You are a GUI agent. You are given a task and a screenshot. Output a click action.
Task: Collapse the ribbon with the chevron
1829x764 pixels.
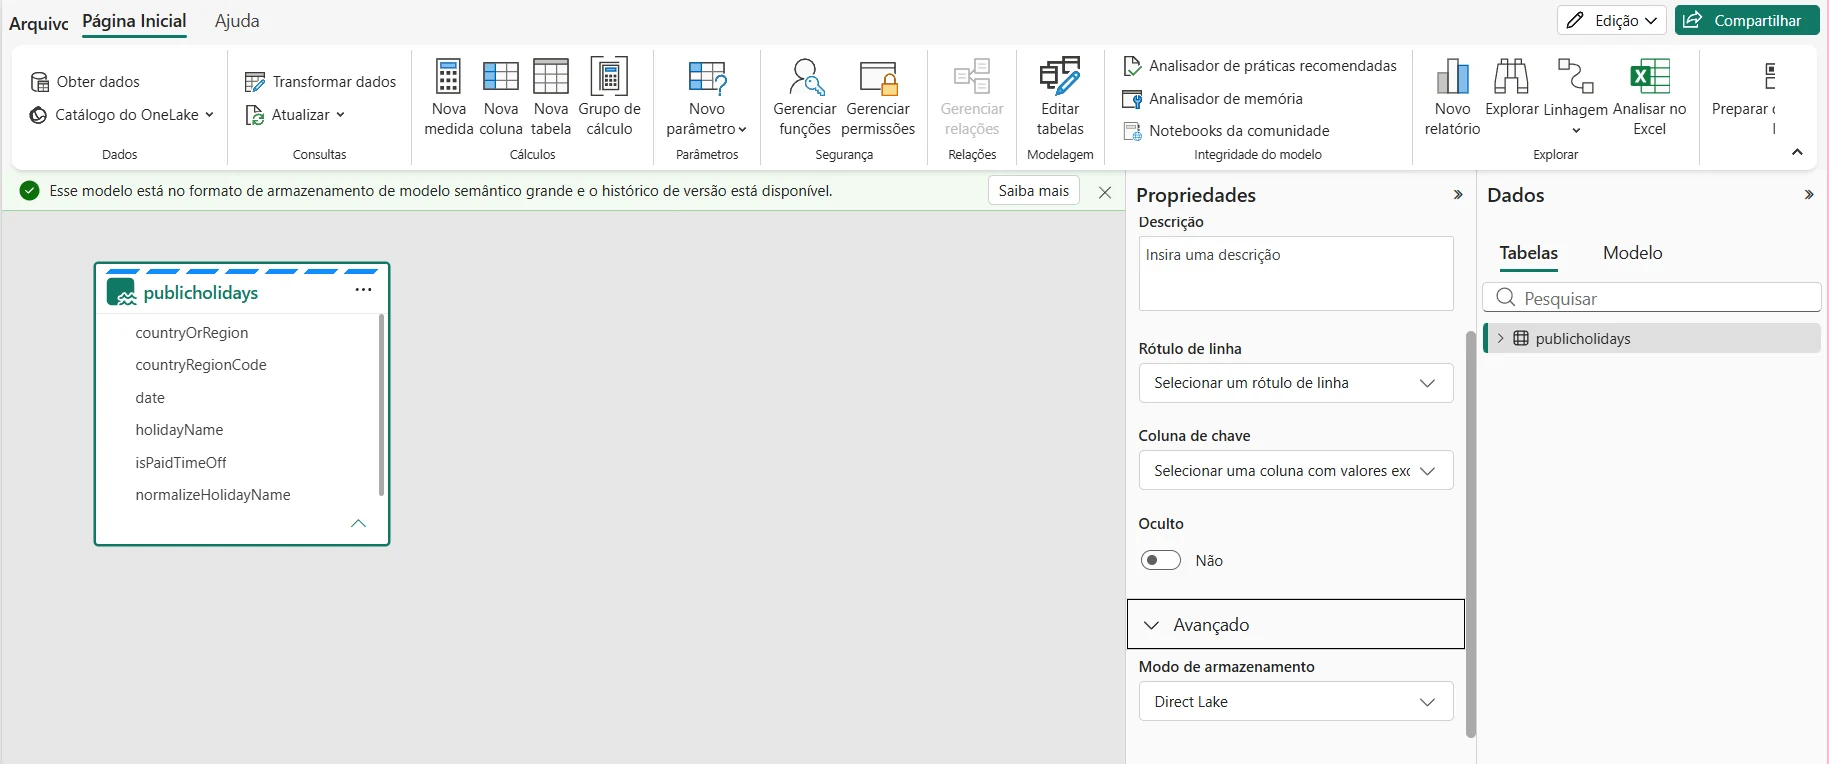[1797, 152]
